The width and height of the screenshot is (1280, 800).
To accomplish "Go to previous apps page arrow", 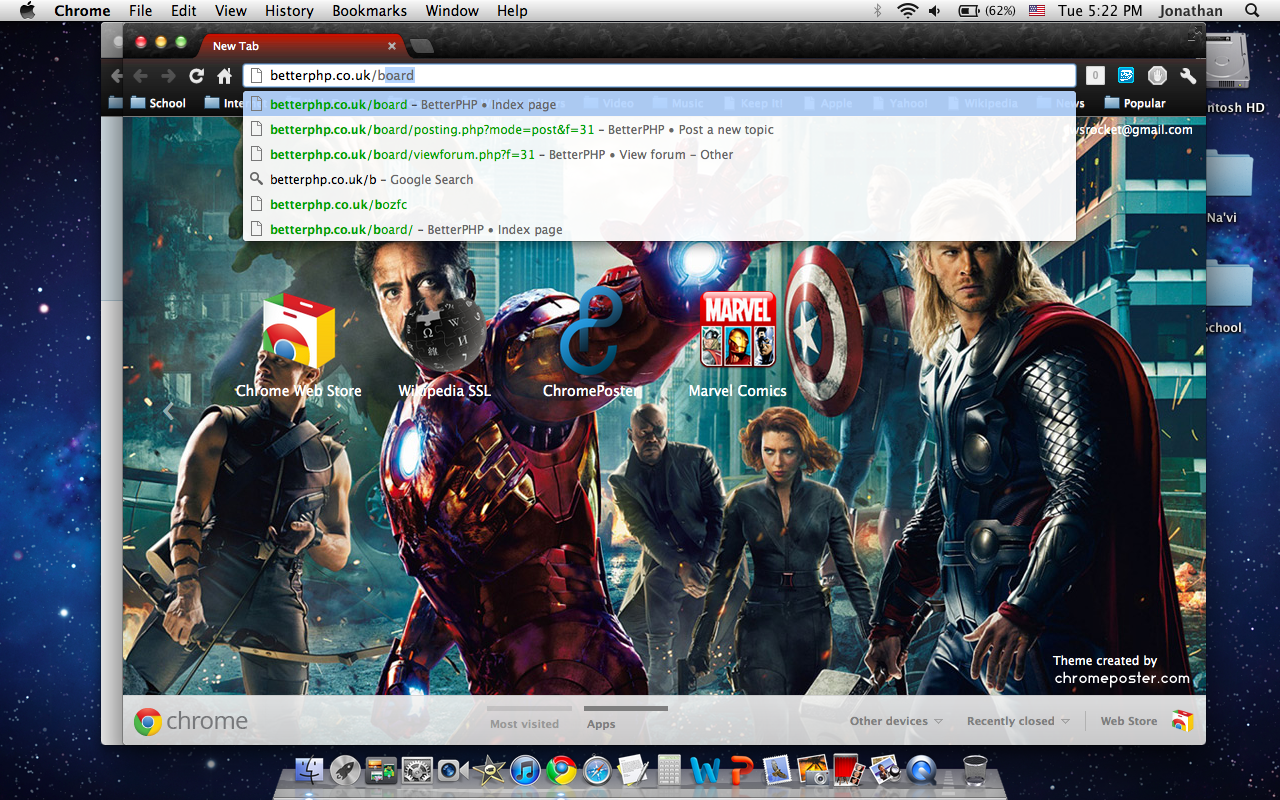I will [168, 410].
